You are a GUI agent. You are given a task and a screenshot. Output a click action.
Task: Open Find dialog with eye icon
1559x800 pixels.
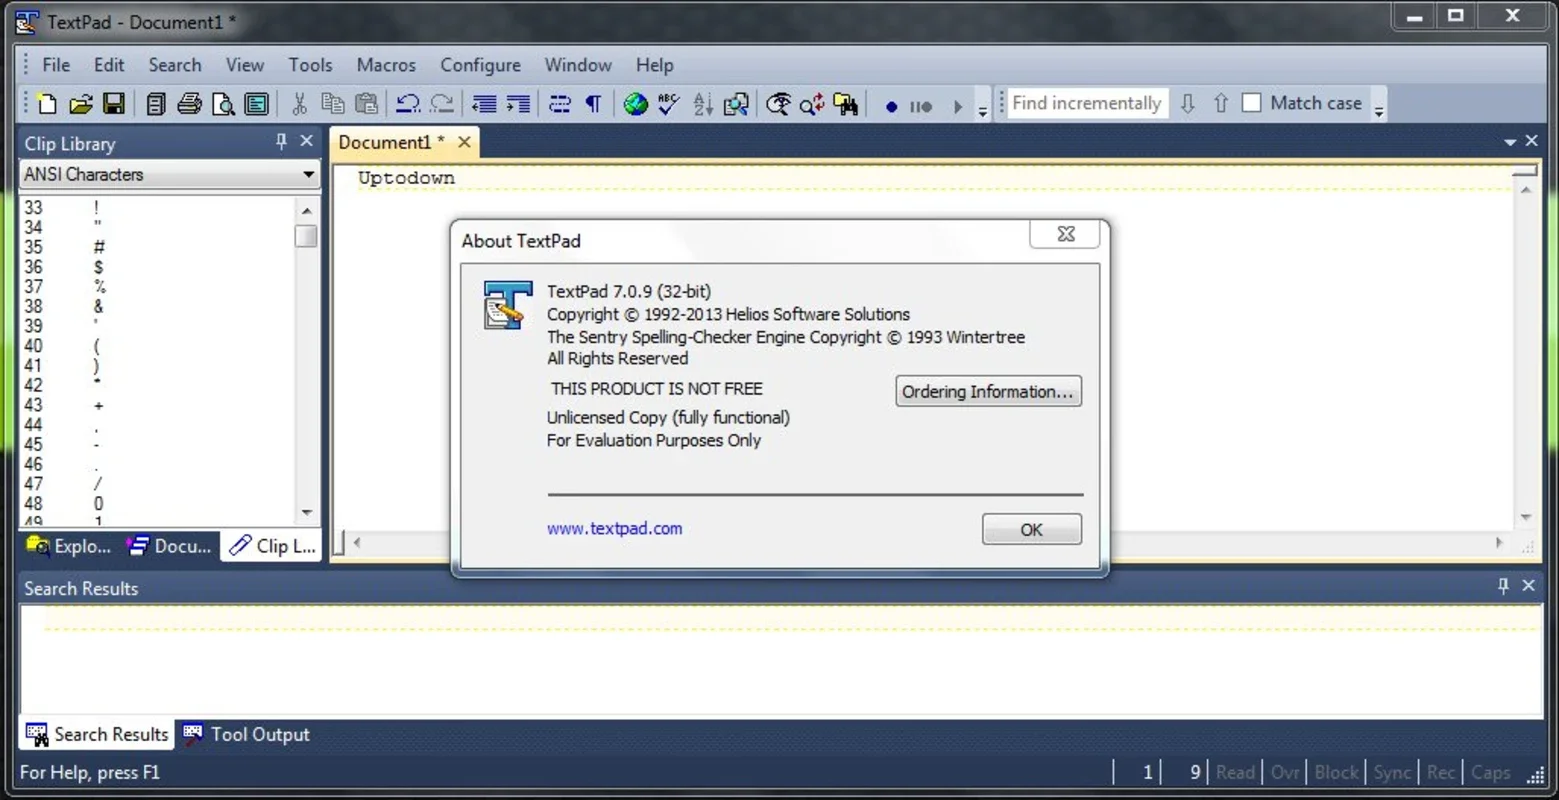[778, 104]
